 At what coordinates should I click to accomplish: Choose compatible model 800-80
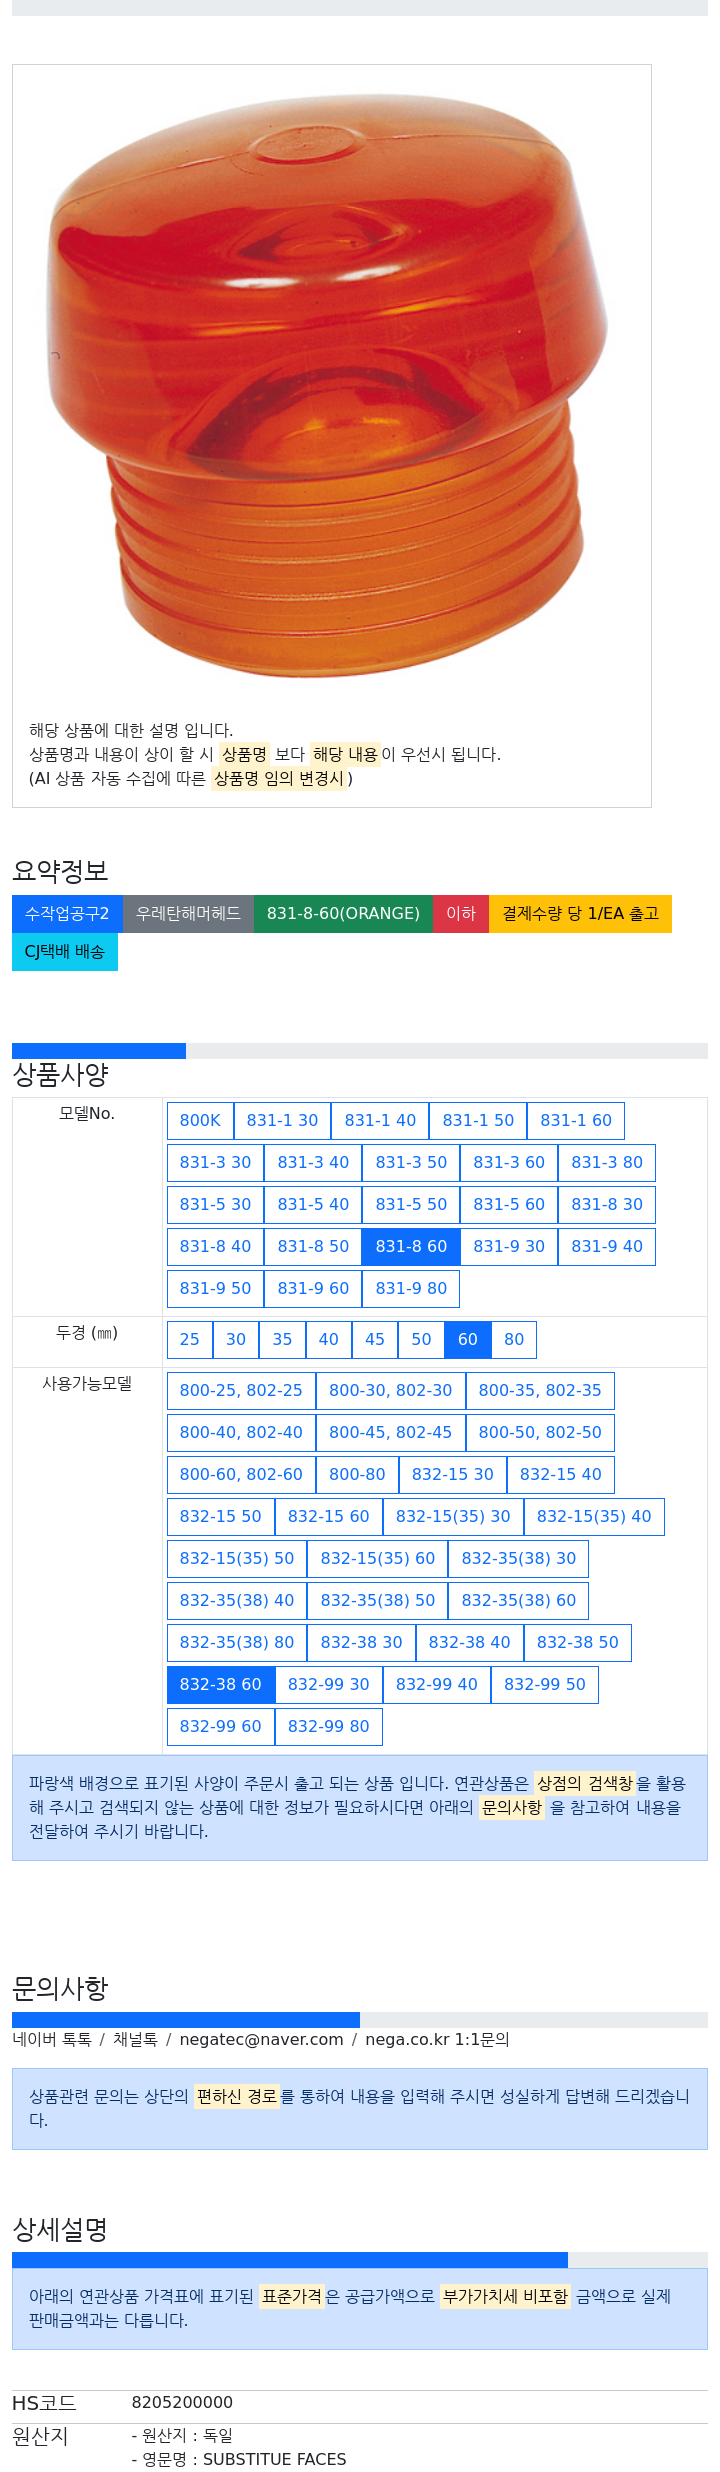click(357, 1474)
